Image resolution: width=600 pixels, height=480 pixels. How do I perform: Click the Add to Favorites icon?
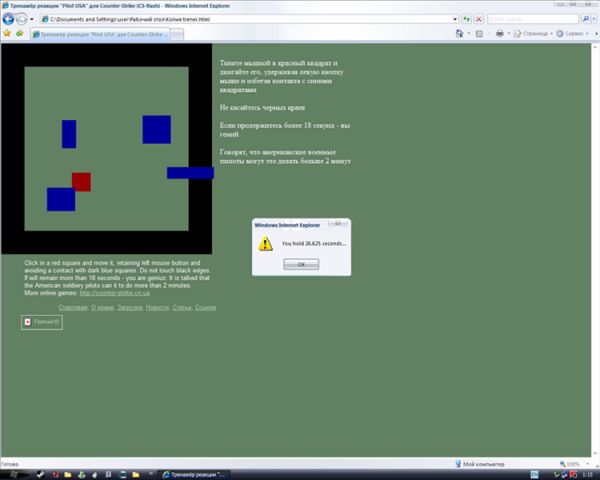tap(20, 34)
